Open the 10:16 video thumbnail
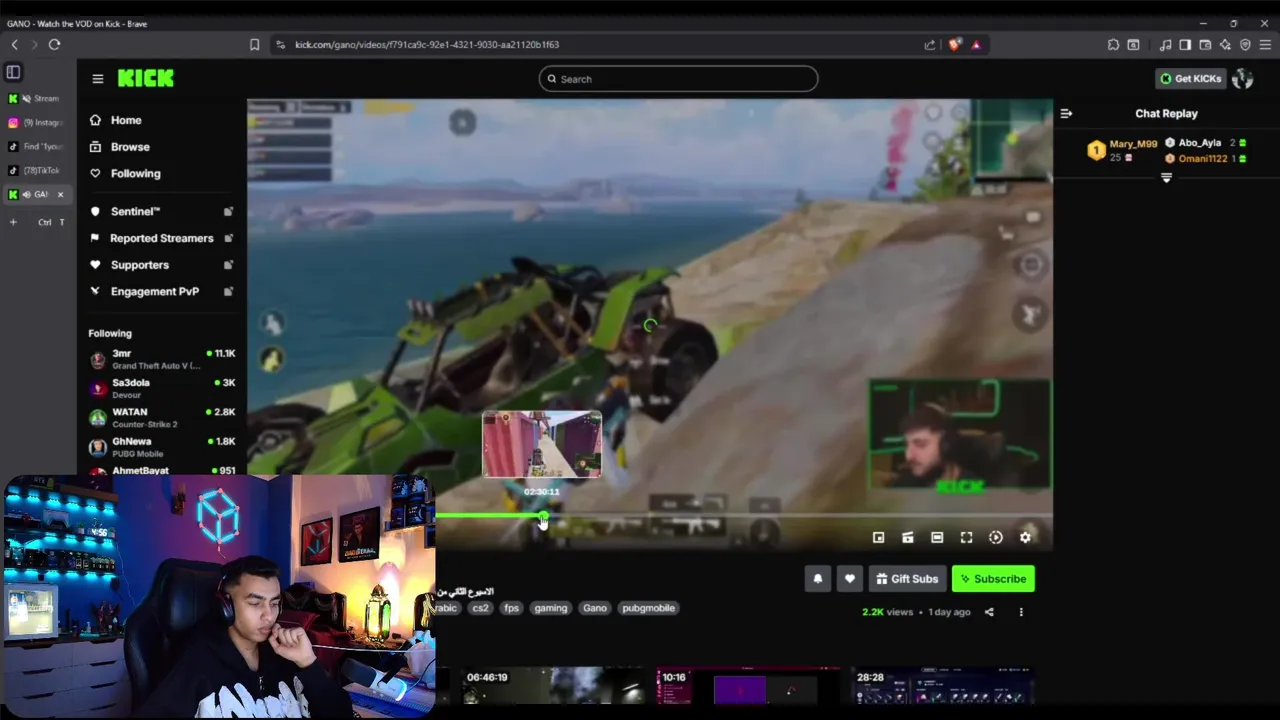The width and height of the screenshot is (1280, 720). 747,687
